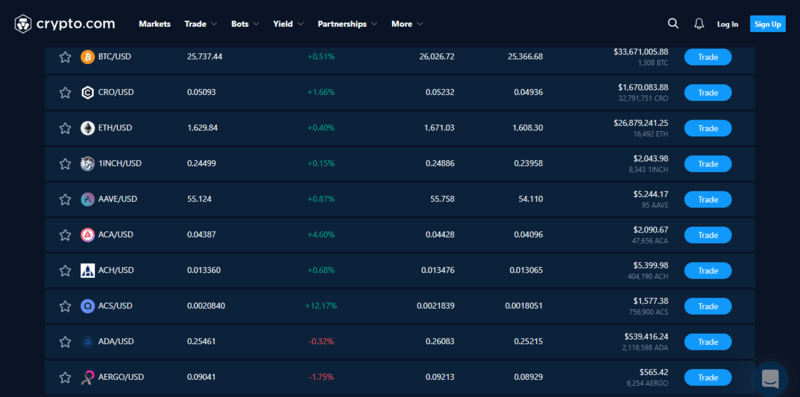Open the chat support bubble
Screen dimensions: 800x397
pyautogui.click(x=770, y=379)
